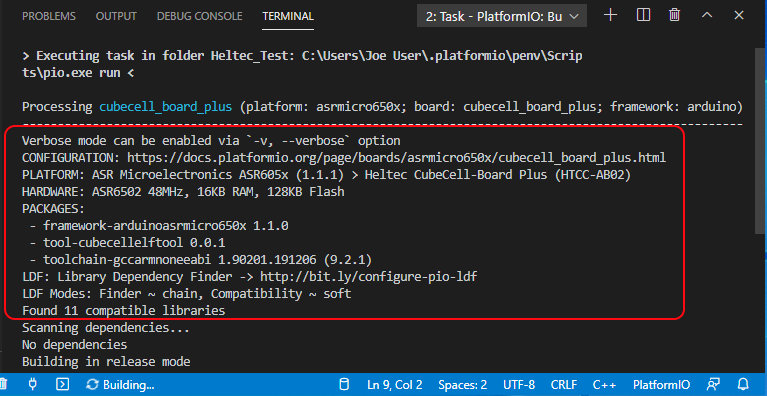Open the notifications bell in status bar
The width and height of the screenshot is (767, 396).
coord(744,384)
